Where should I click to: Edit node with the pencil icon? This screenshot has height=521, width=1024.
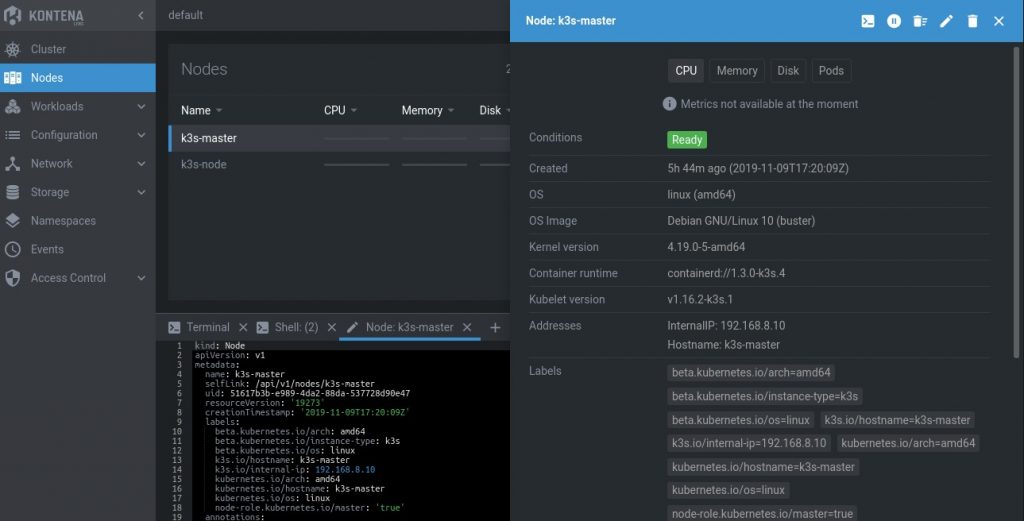tap(946, 21)
